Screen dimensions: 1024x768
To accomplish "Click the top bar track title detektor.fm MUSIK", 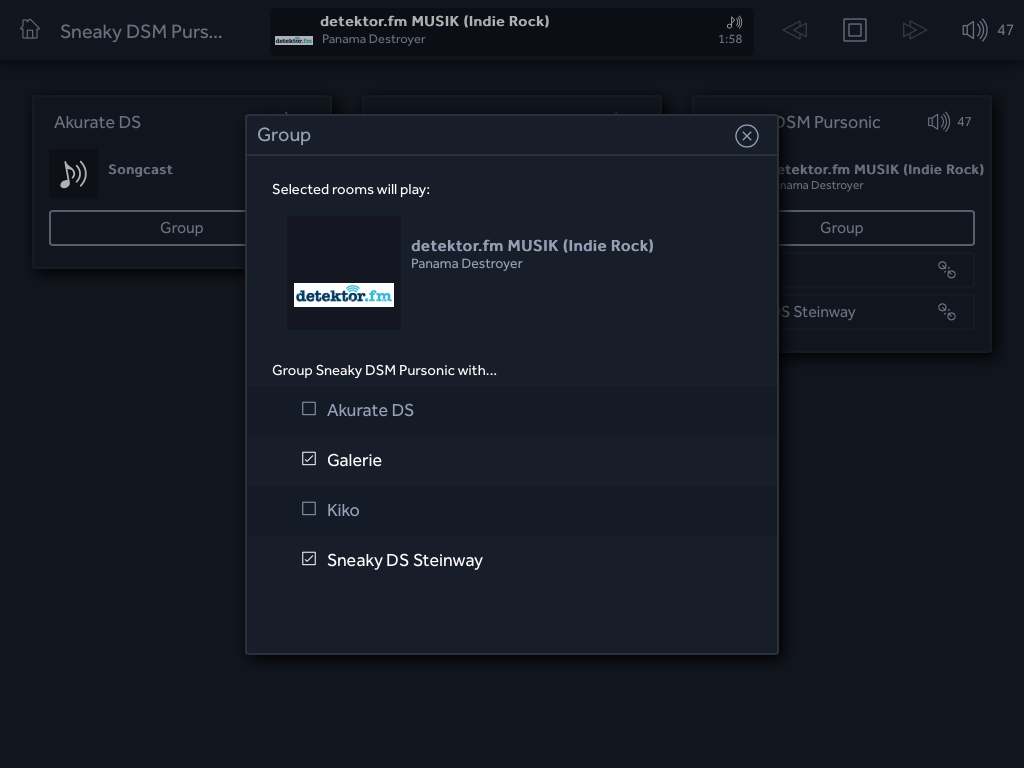I will coord(434,21).
